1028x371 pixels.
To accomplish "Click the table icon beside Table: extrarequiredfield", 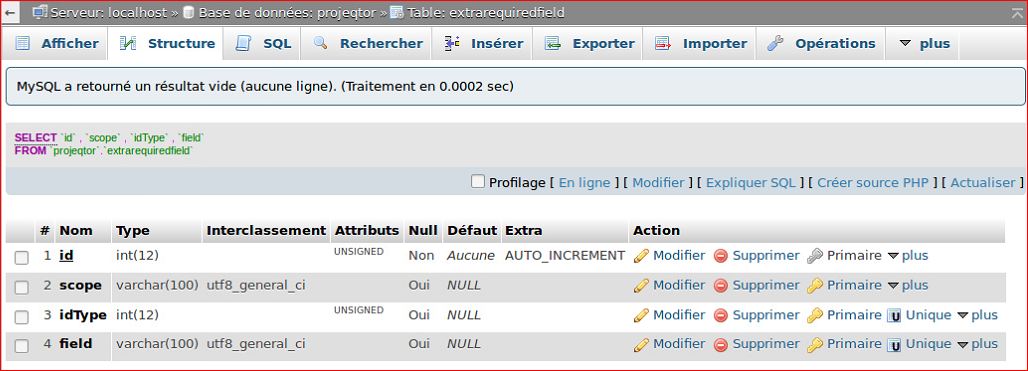I will point(397,12).
